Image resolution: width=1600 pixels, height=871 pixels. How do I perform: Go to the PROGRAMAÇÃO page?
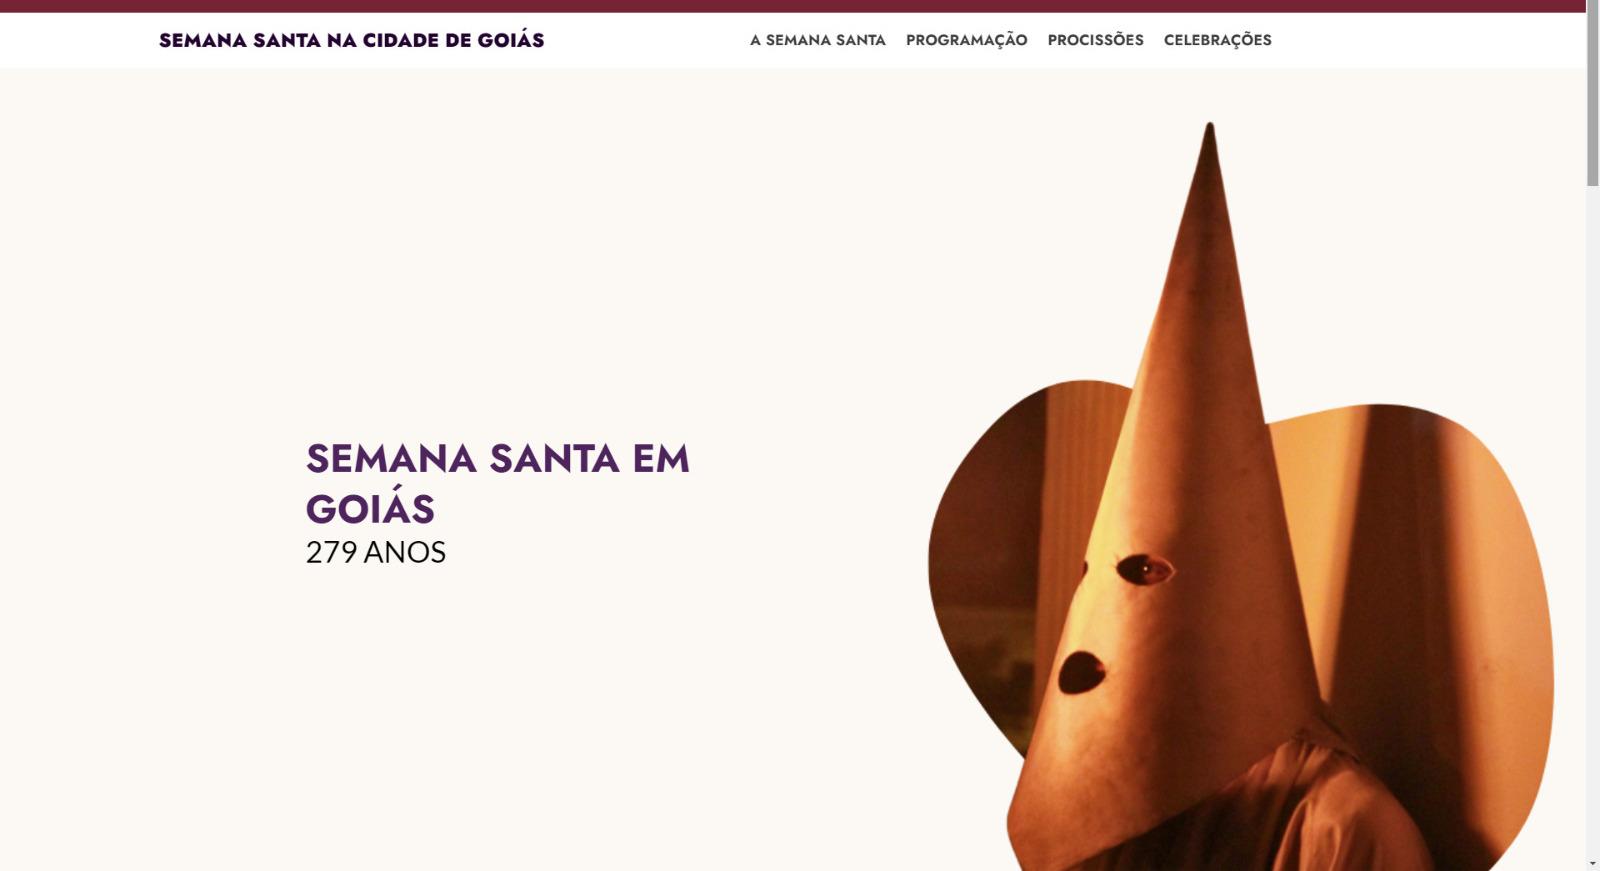[966, 40]
